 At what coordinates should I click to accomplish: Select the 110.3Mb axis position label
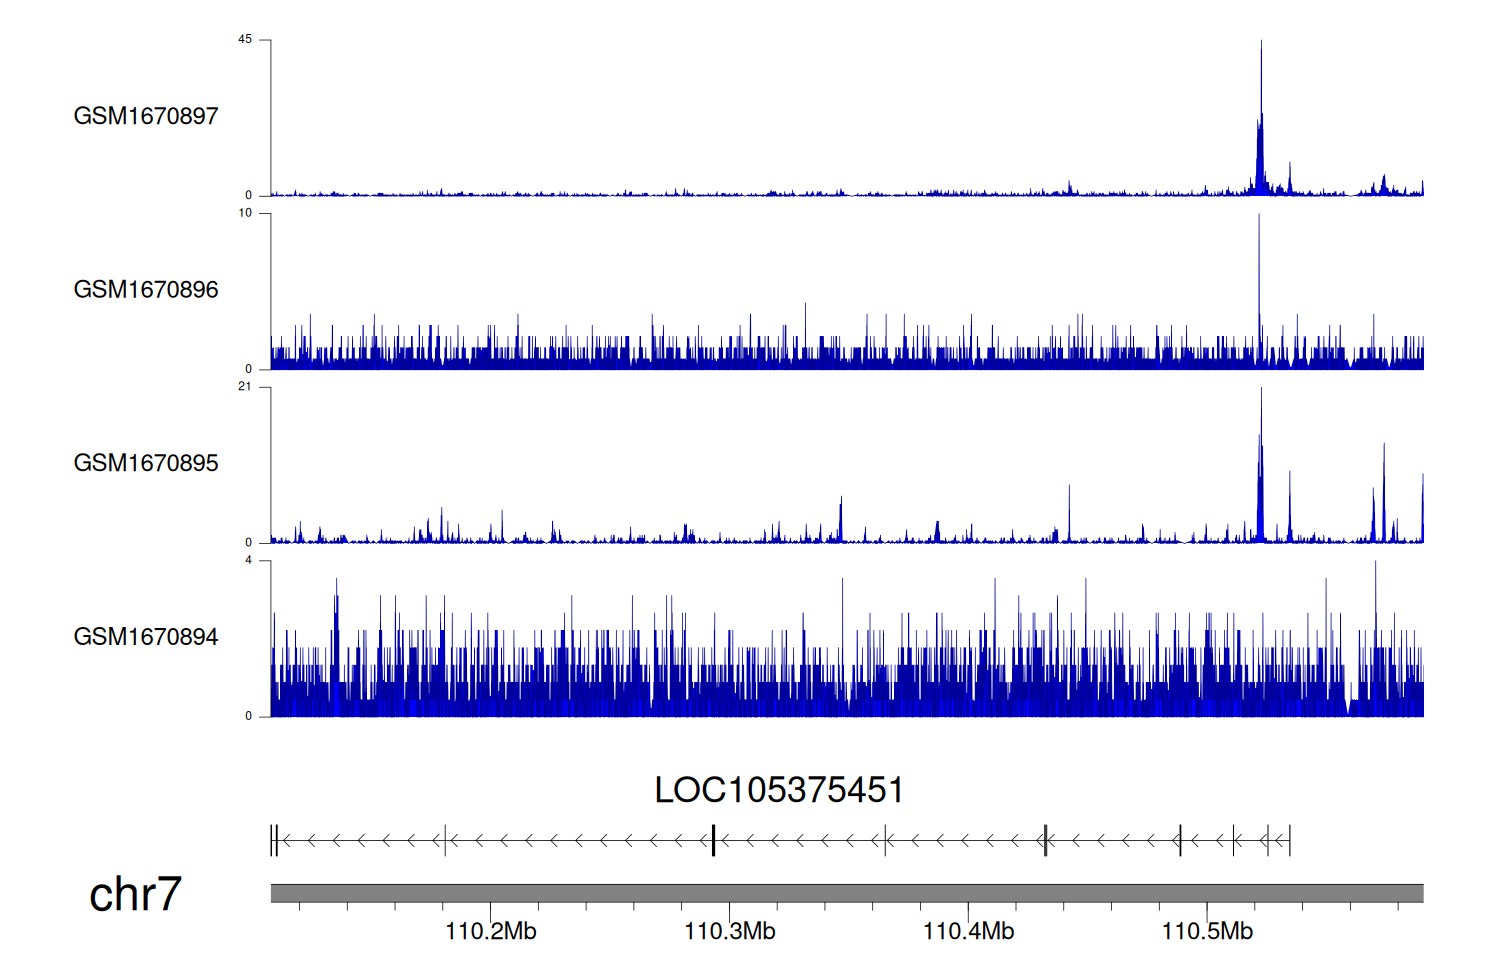coord(729,932)
